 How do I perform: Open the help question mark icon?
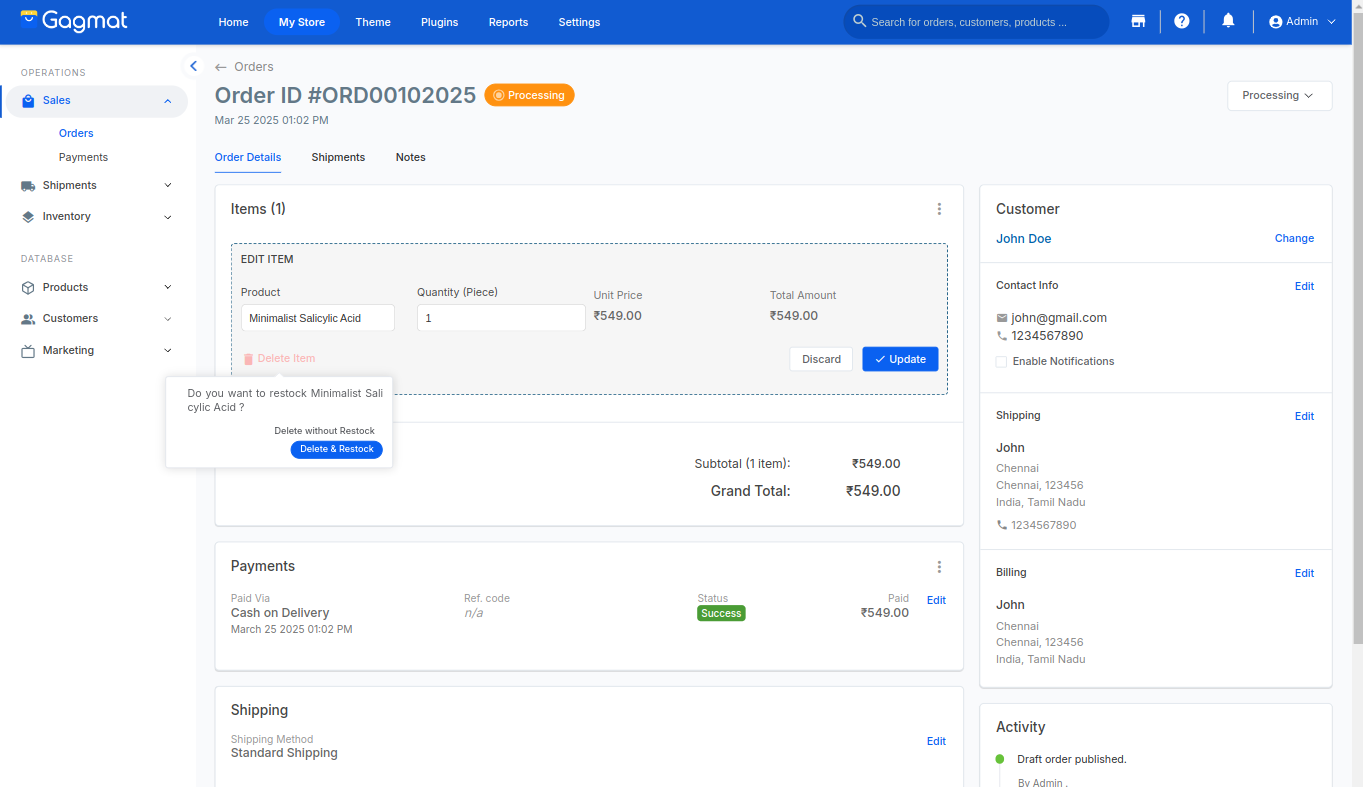coord(1182,21)
